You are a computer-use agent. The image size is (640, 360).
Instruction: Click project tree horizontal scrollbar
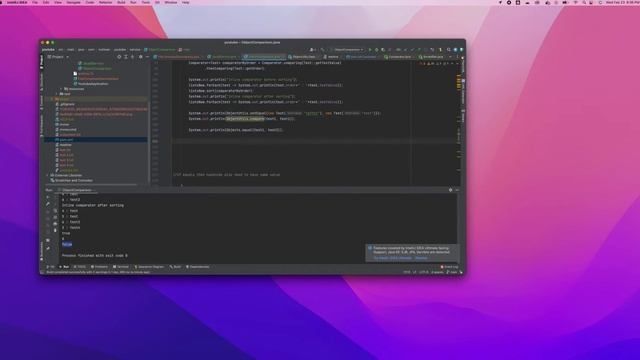coord(92,184)
